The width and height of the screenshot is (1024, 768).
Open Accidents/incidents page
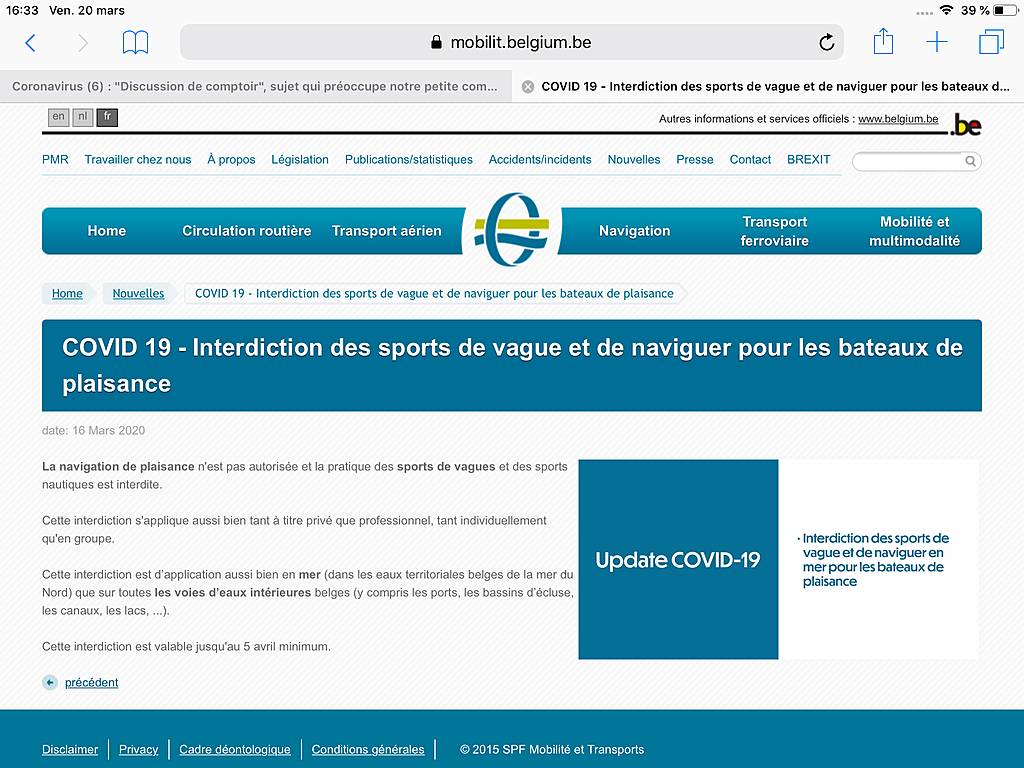540,159
